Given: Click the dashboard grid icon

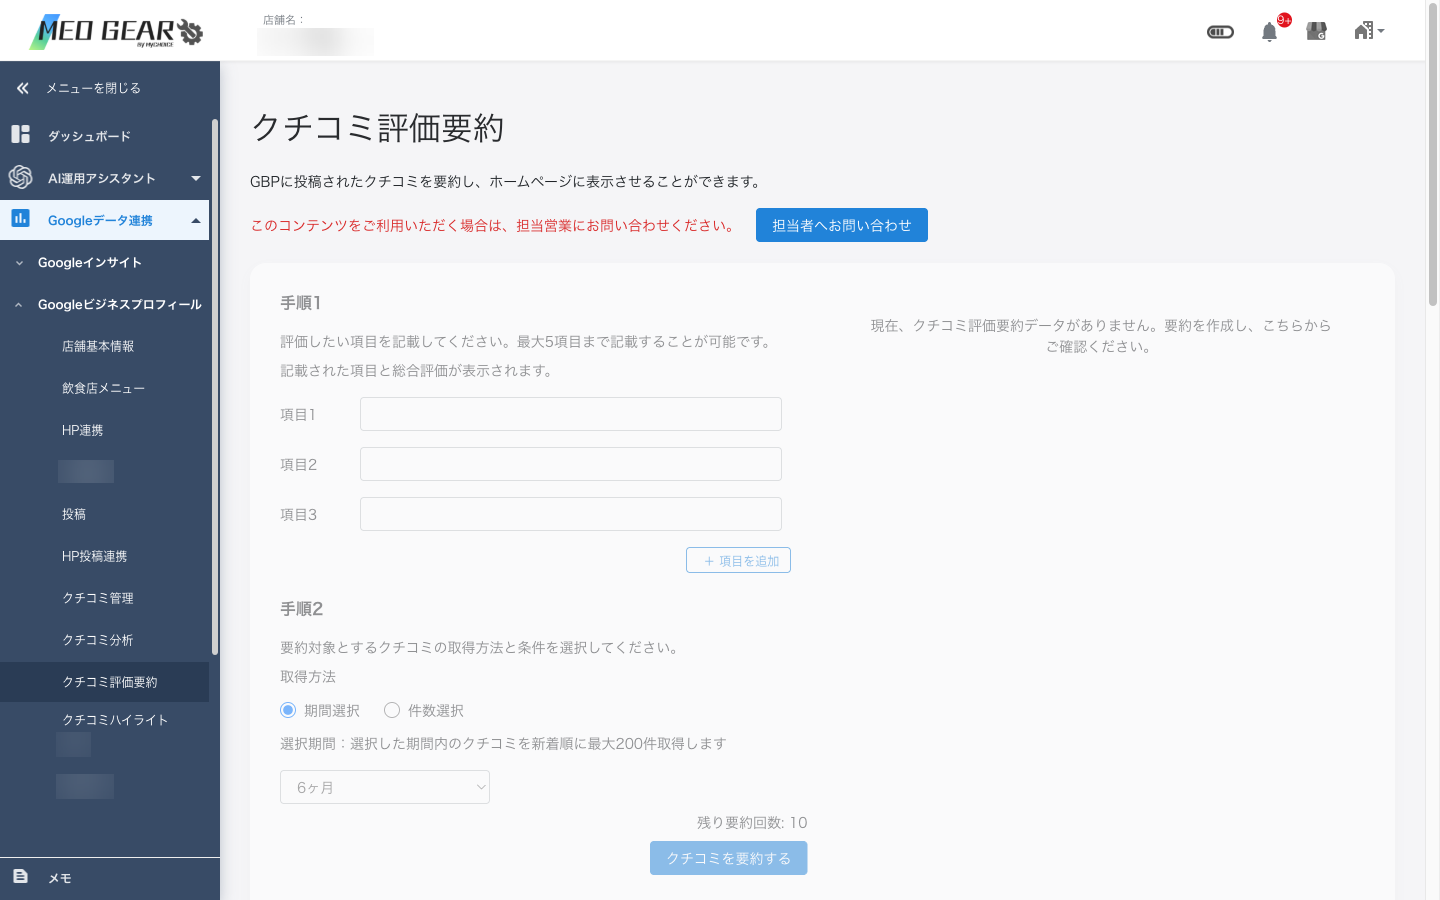Looking at the screenshot, I should tap(20, 134).
